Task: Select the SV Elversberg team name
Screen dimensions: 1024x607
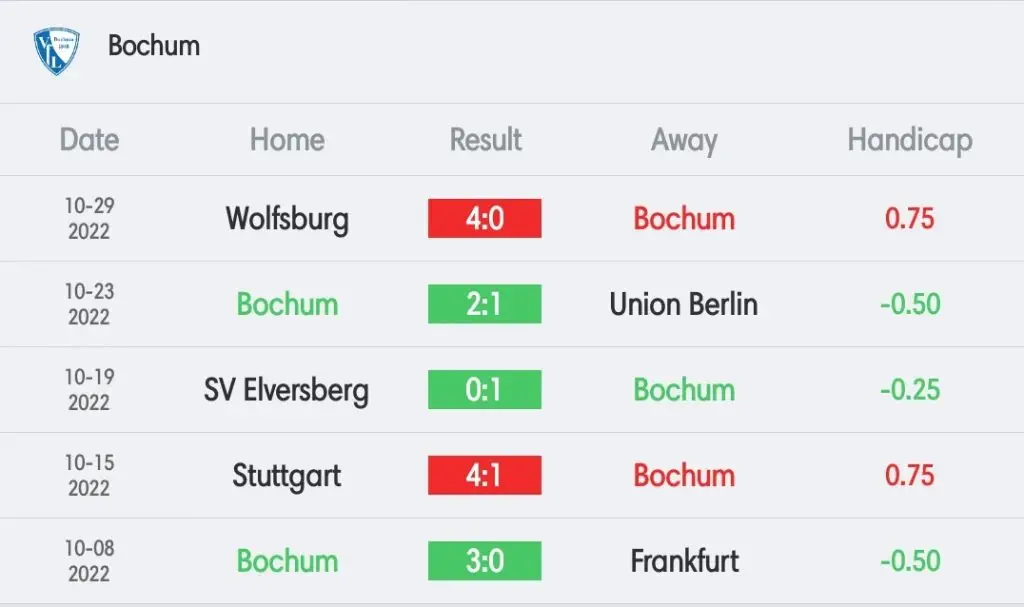Action: [286, 391]
